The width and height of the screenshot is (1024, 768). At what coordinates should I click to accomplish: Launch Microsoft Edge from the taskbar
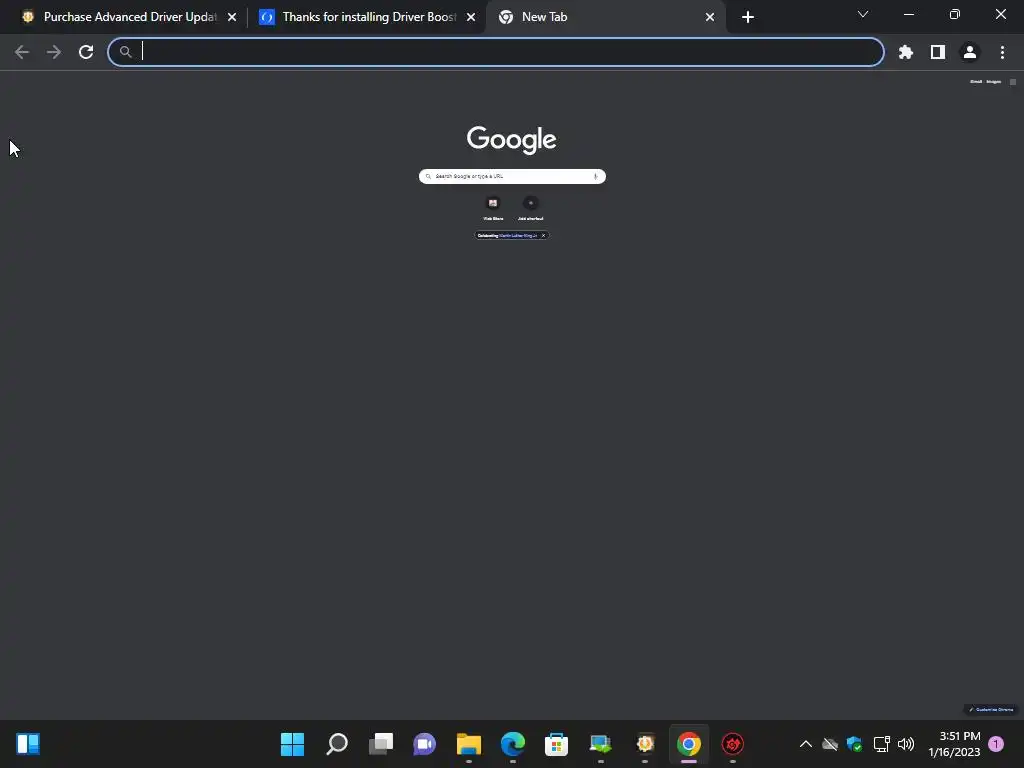pos(513,744)
